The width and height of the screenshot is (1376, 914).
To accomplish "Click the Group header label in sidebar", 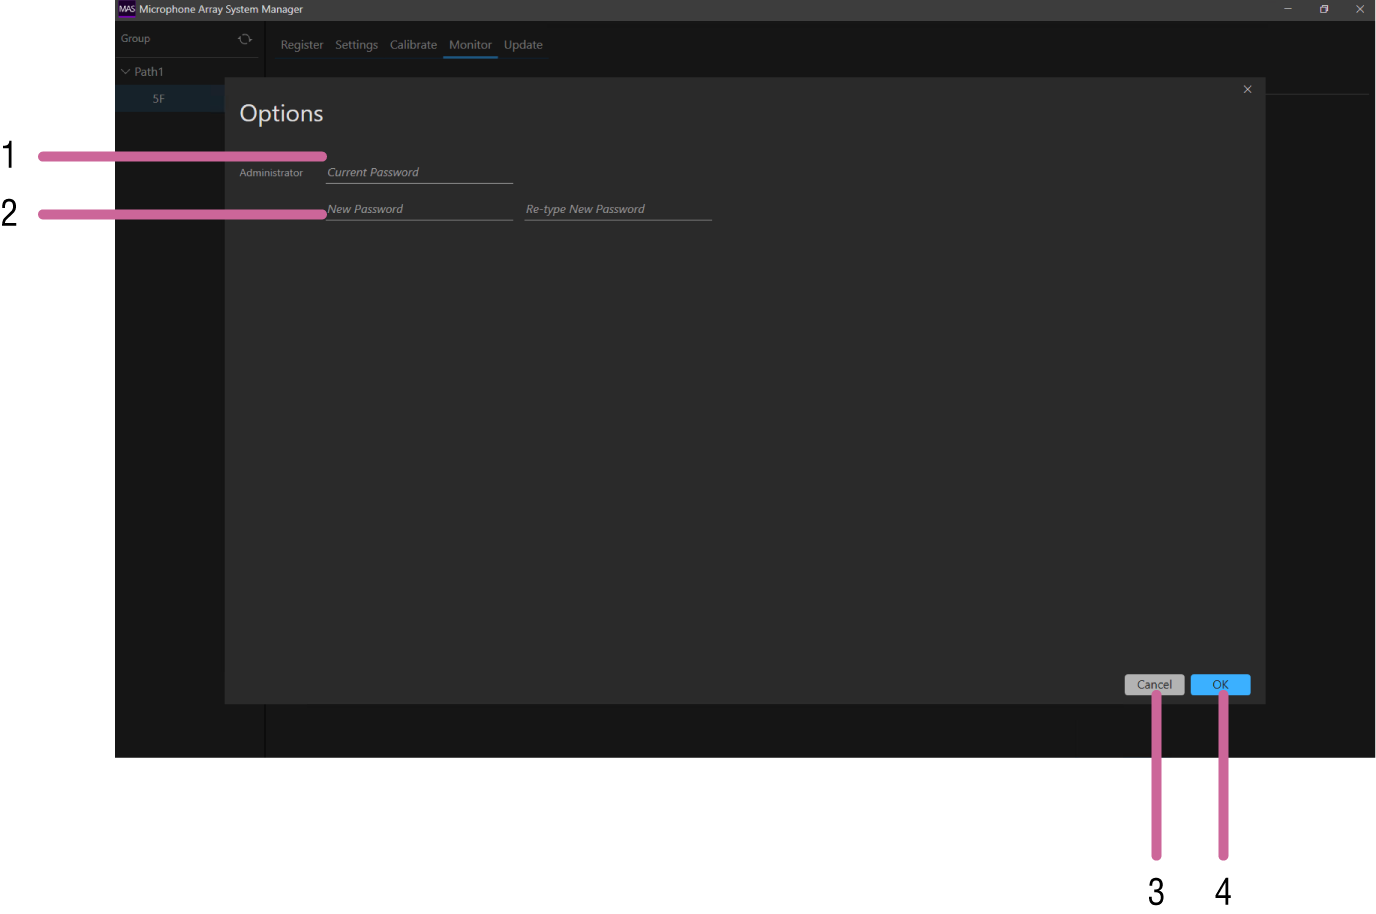I will pos(136,39).
